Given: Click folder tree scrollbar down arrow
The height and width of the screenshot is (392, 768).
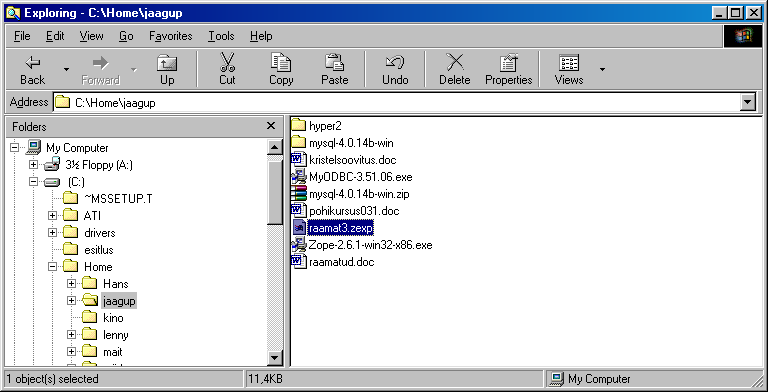Looking at the screenshot, I should (x=275, y=357).
